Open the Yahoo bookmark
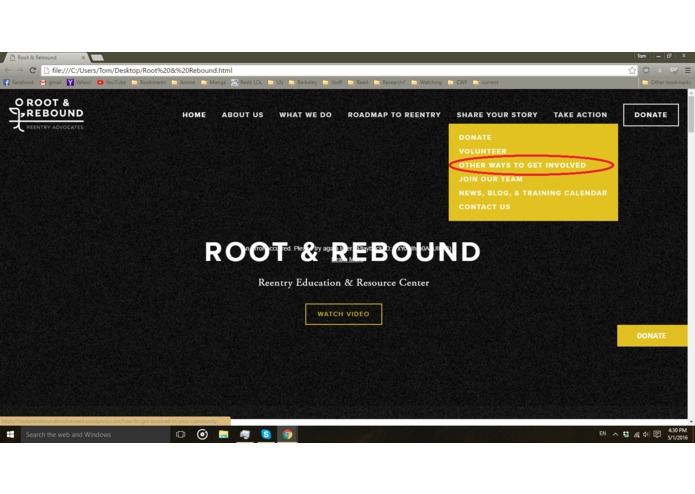The width and height of the screenshot is (695, 494). click(79, 82)
